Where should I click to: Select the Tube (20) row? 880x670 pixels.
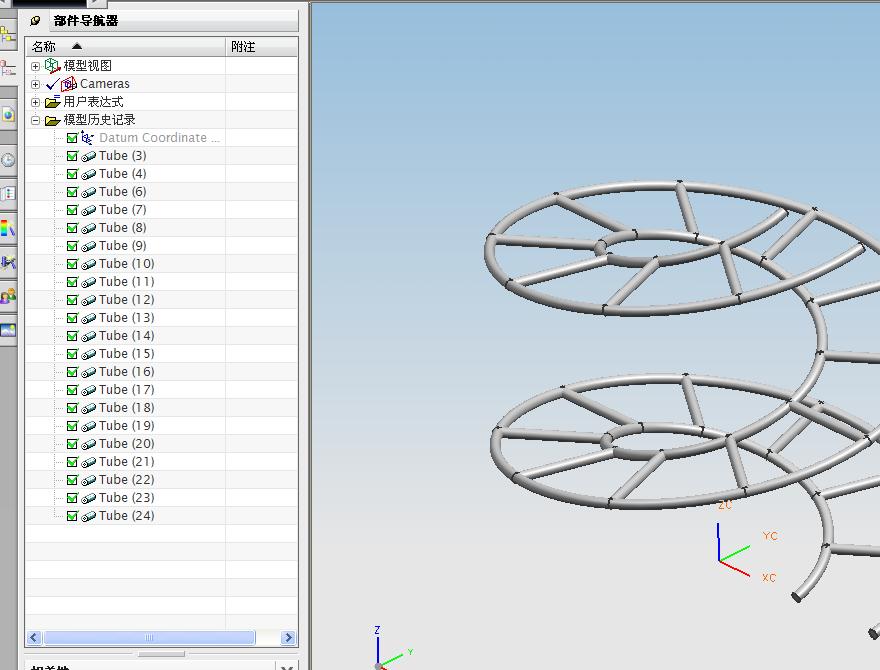[162, 444]
